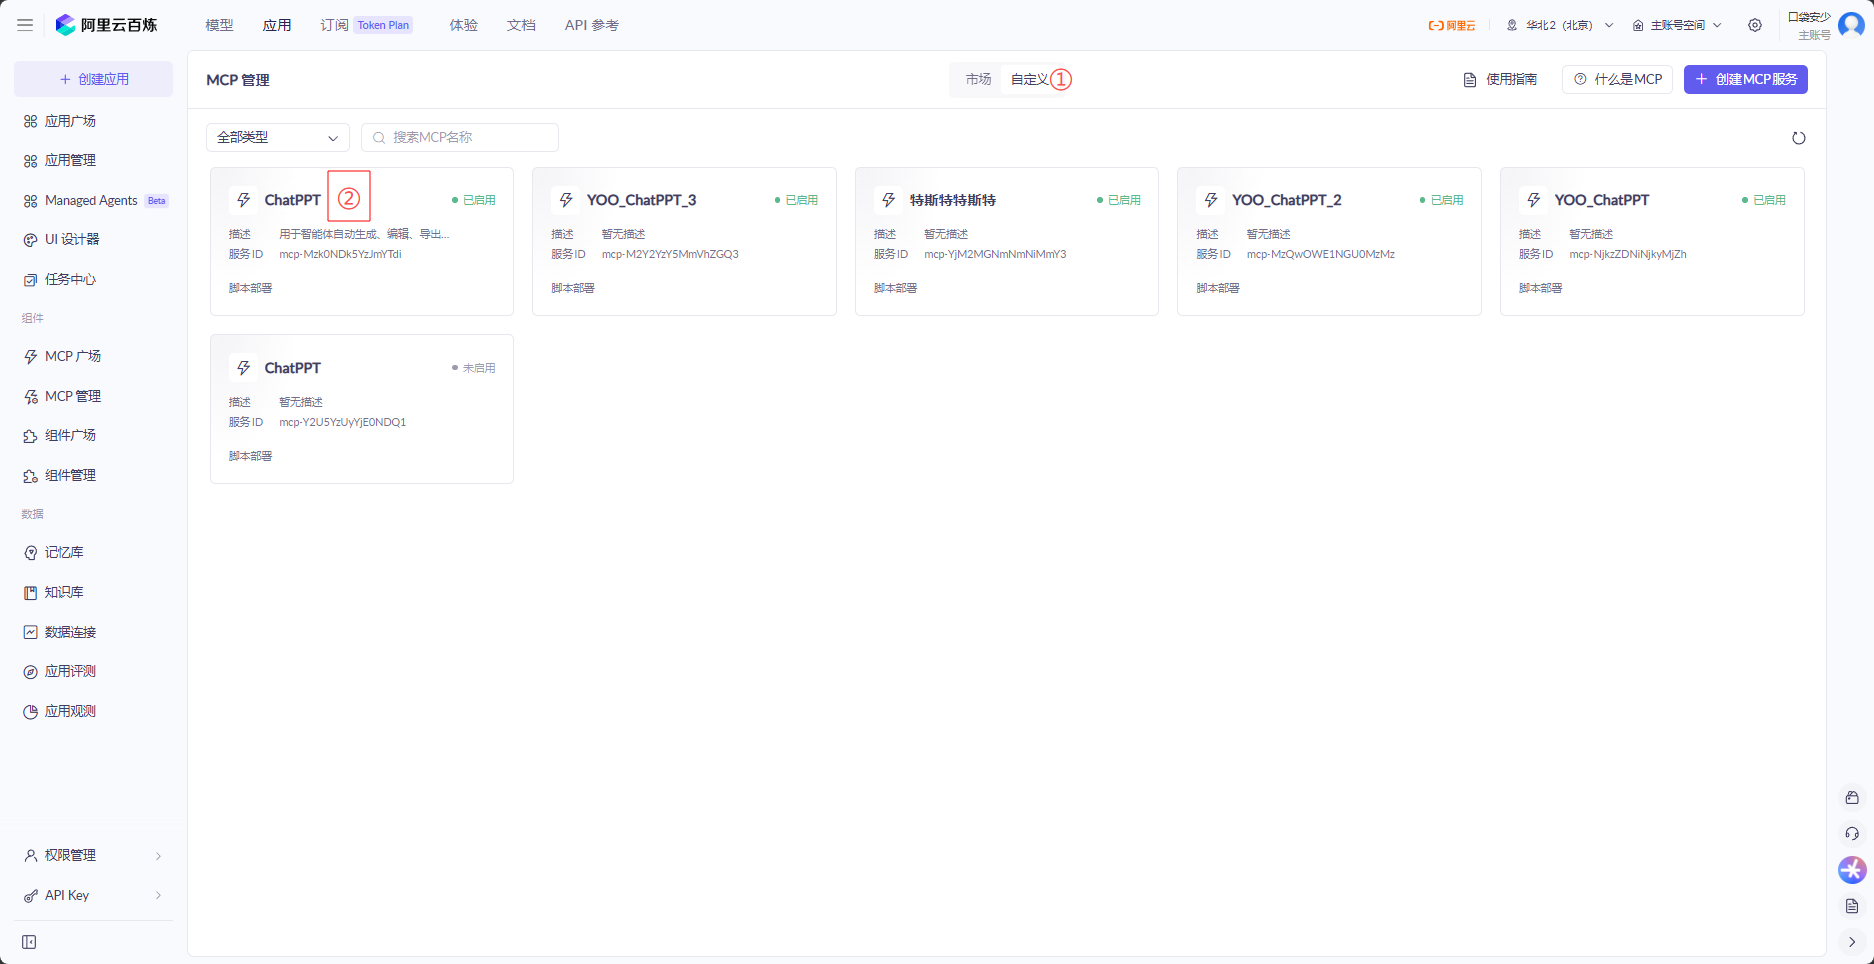Expand the right rail arrow icon

[1852, 942]
